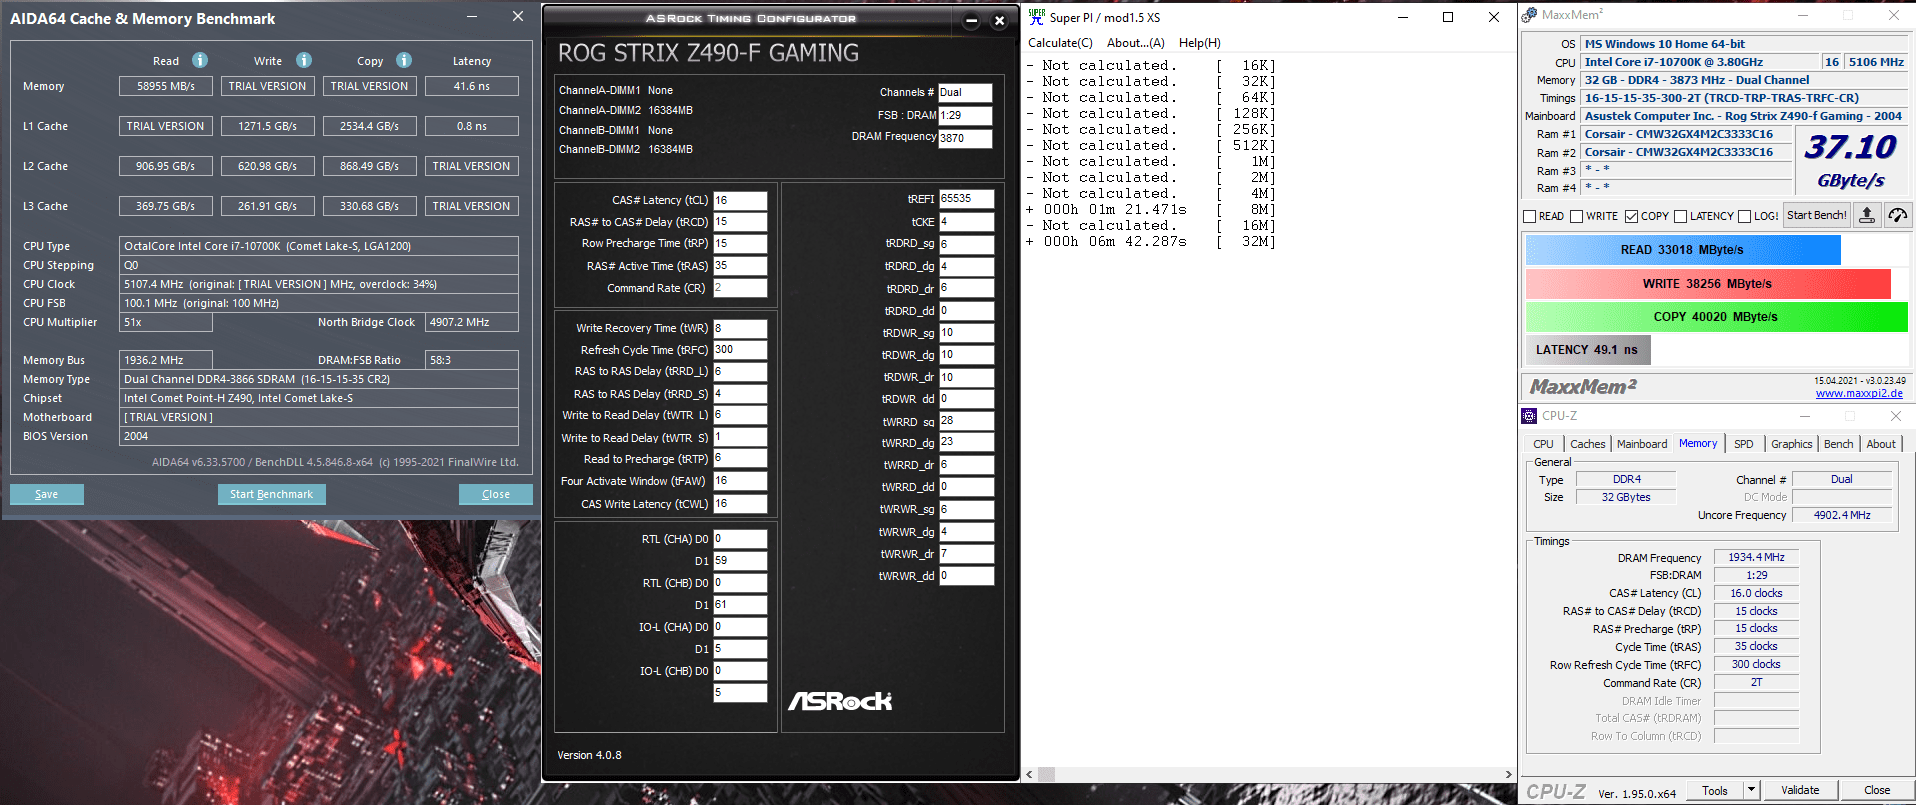The height and width of the screenshot is (805, 1916).
Task: Click the 32M result line in Super PI
Action: click(x=1151, y=241)
